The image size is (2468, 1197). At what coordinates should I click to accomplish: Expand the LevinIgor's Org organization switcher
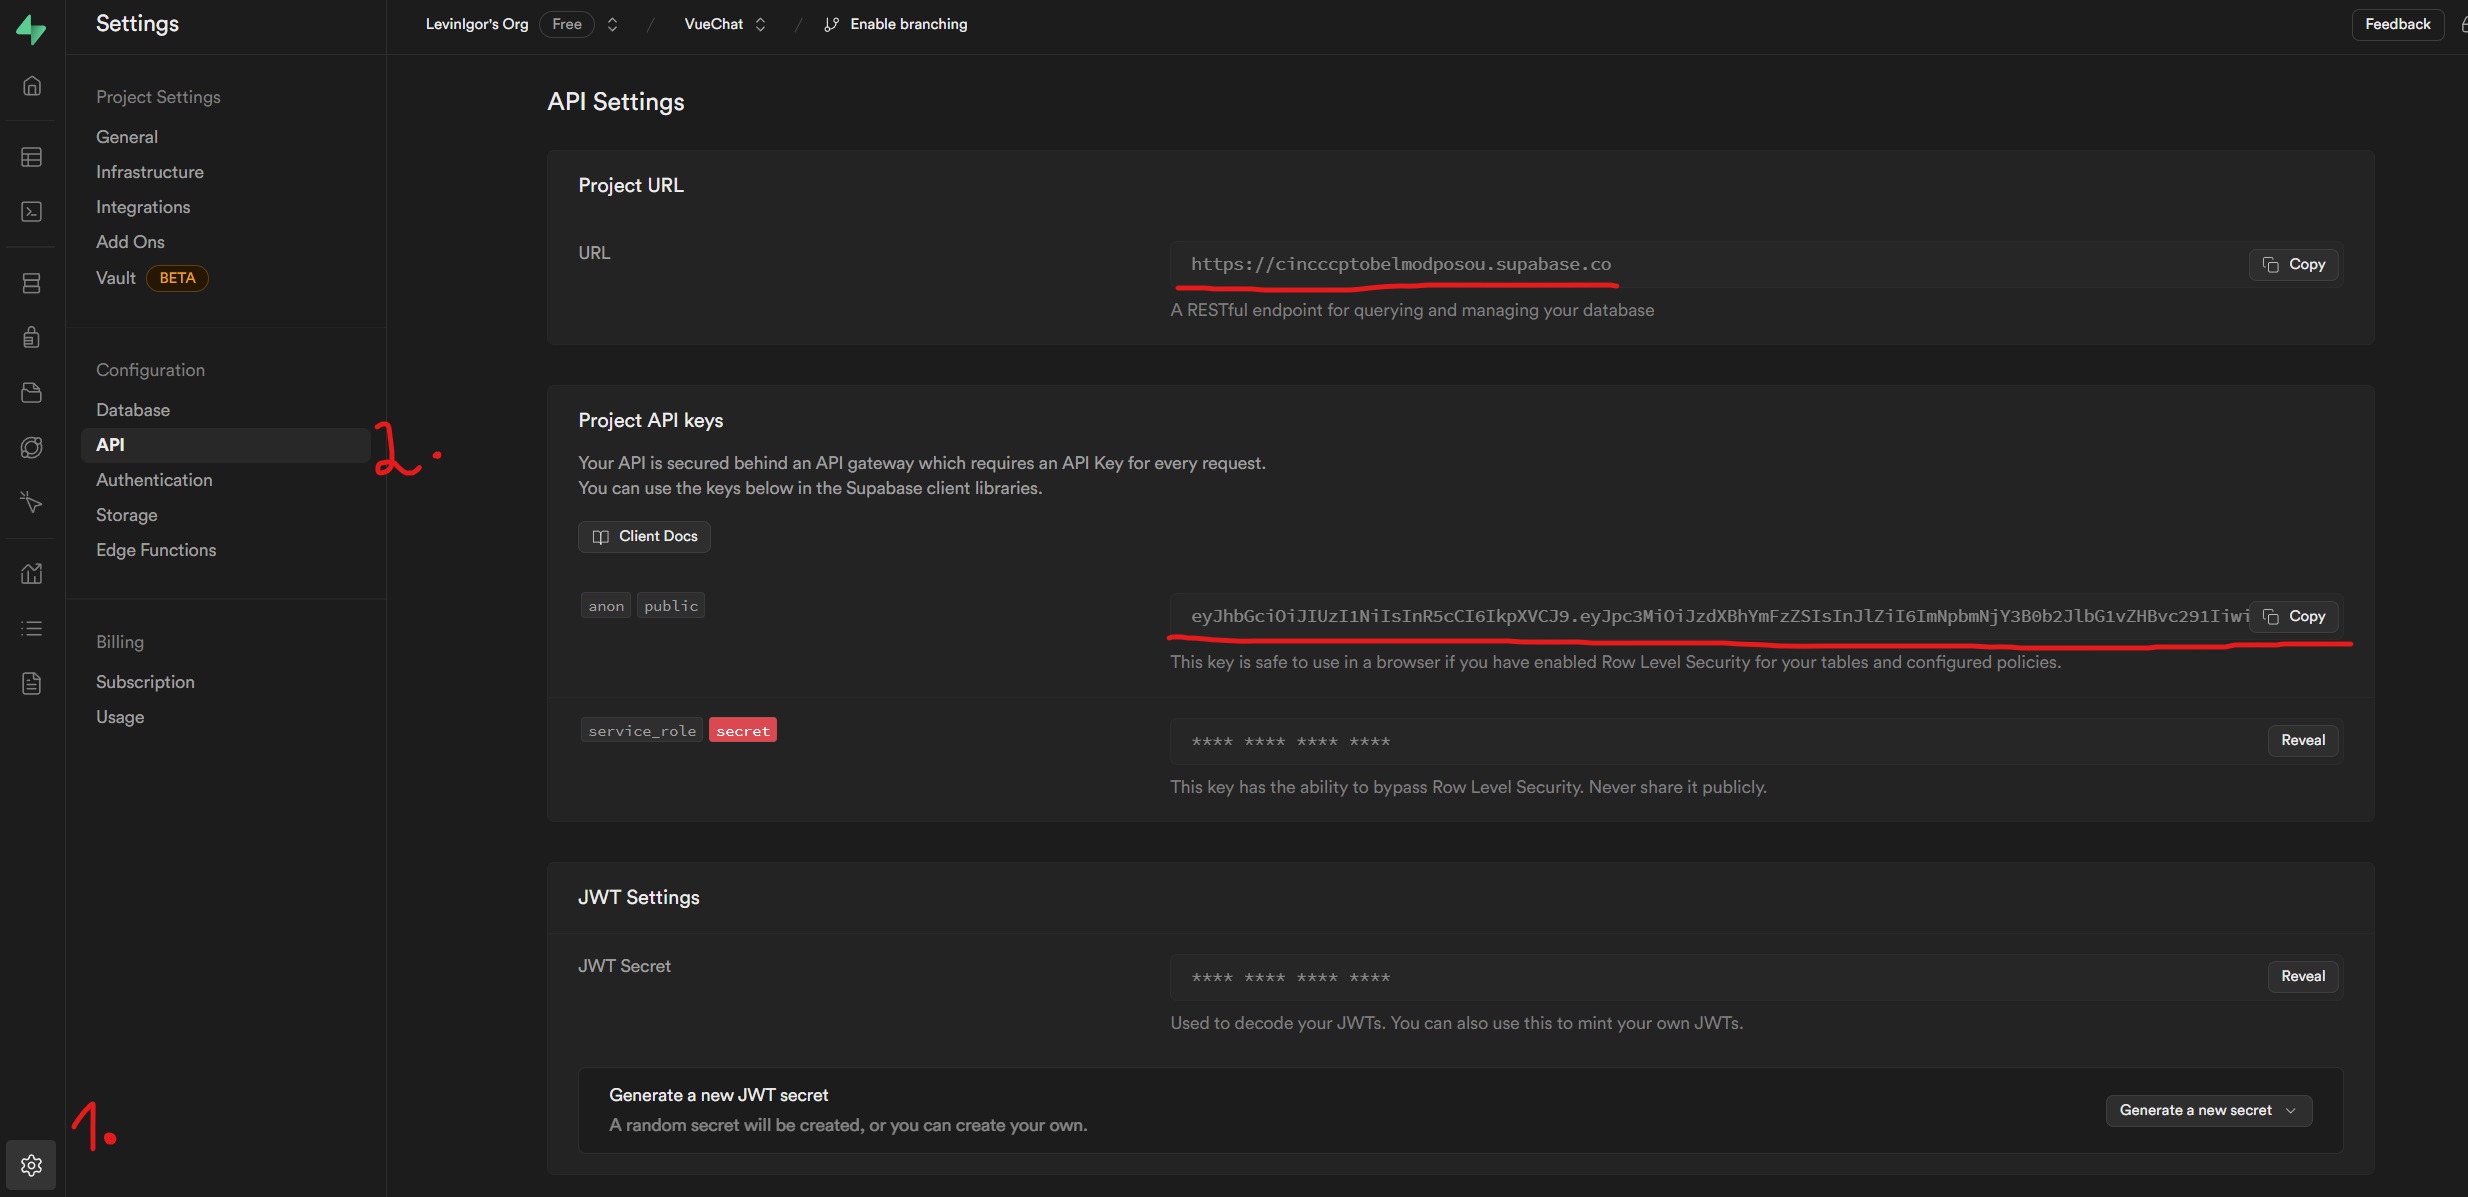click(612, 24)
